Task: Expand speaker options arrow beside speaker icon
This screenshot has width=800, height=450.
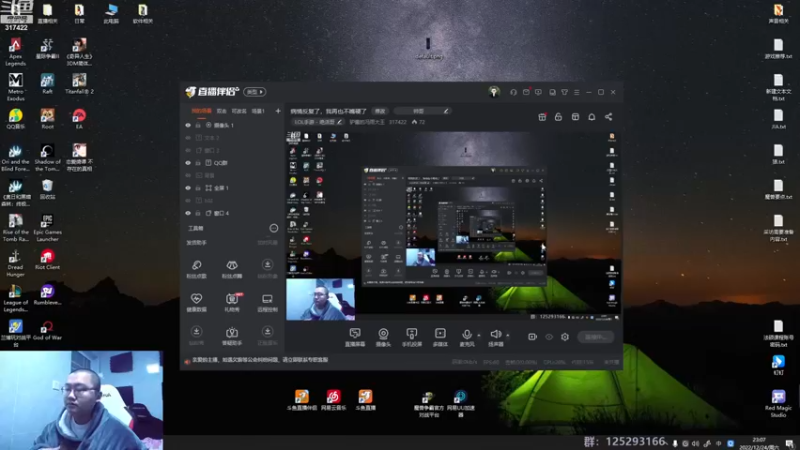Action: pos(508,335)
